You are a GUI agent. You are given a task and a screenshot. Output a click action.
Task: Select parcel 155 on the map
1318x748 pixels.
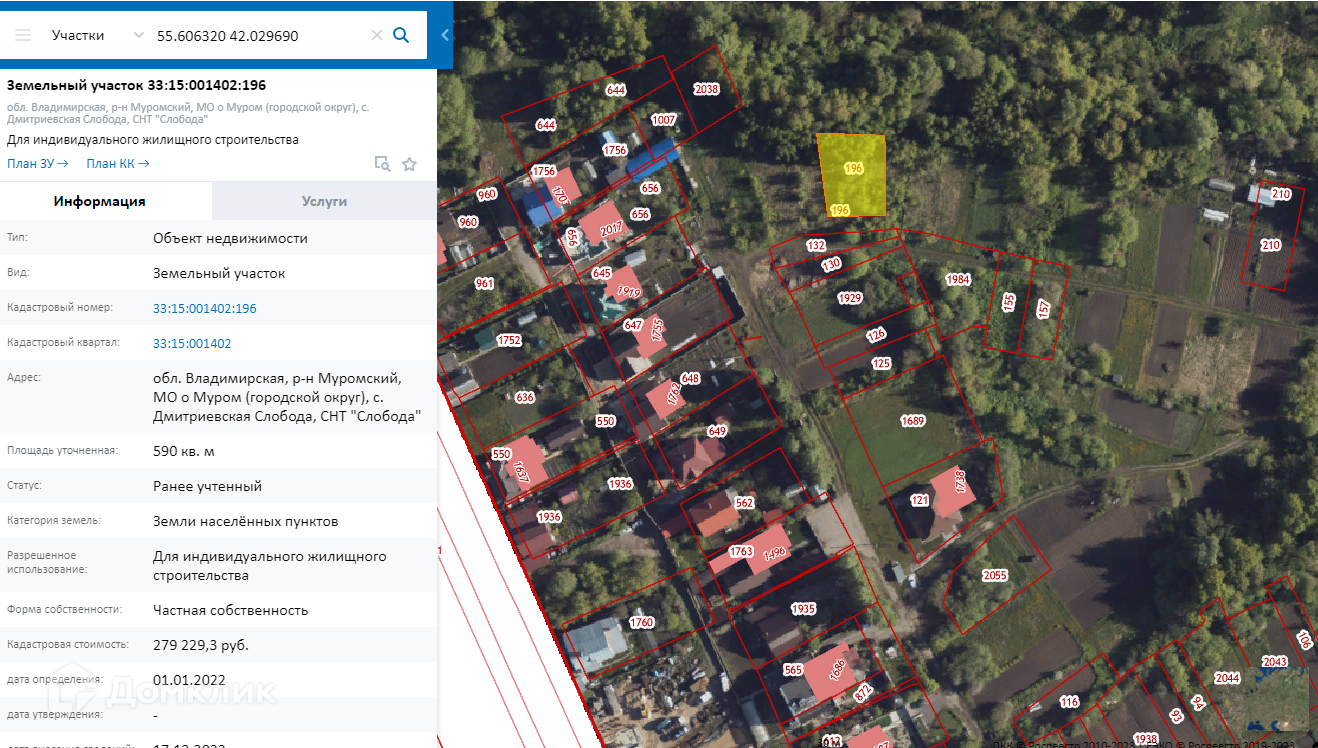click(x=1009, y=303)
